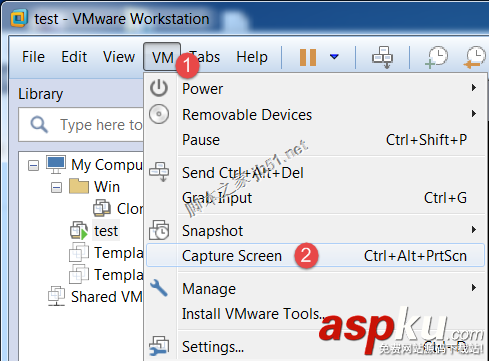Click the My Computer monitor icon
The width and height of the screenshot is (489, 361).
click(56, 164)
